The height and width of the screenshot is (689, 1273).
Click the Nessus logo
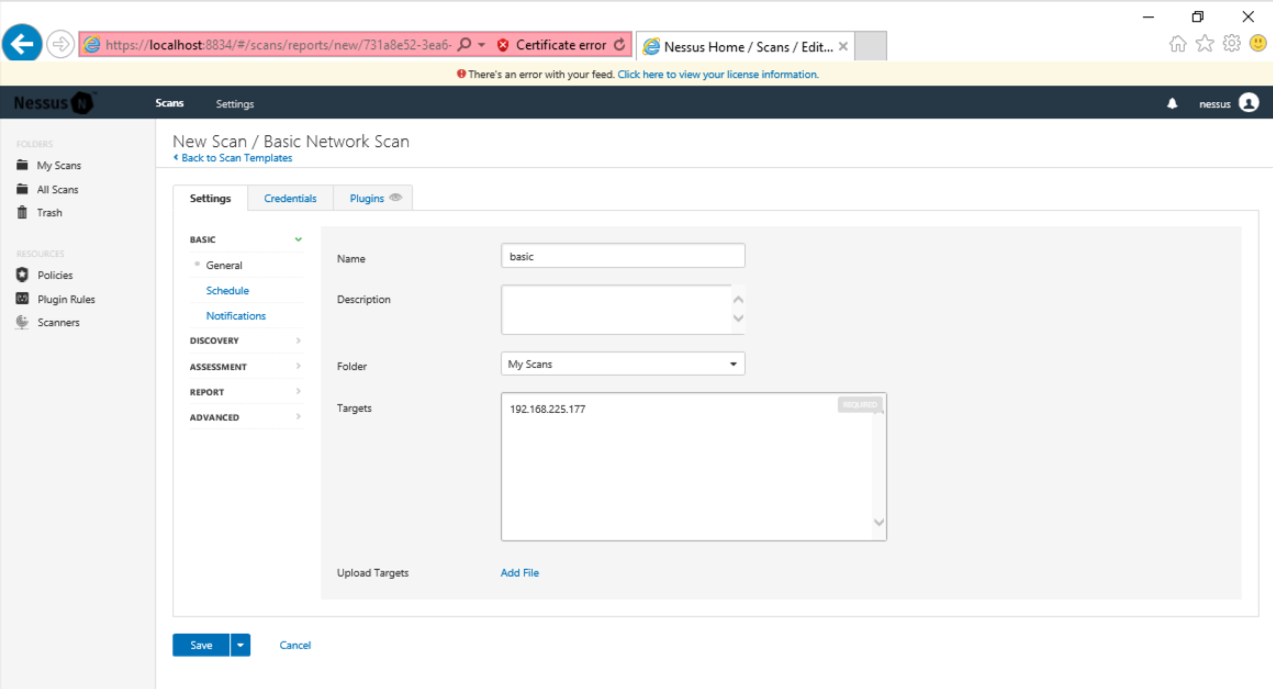(x=54, y=103)
